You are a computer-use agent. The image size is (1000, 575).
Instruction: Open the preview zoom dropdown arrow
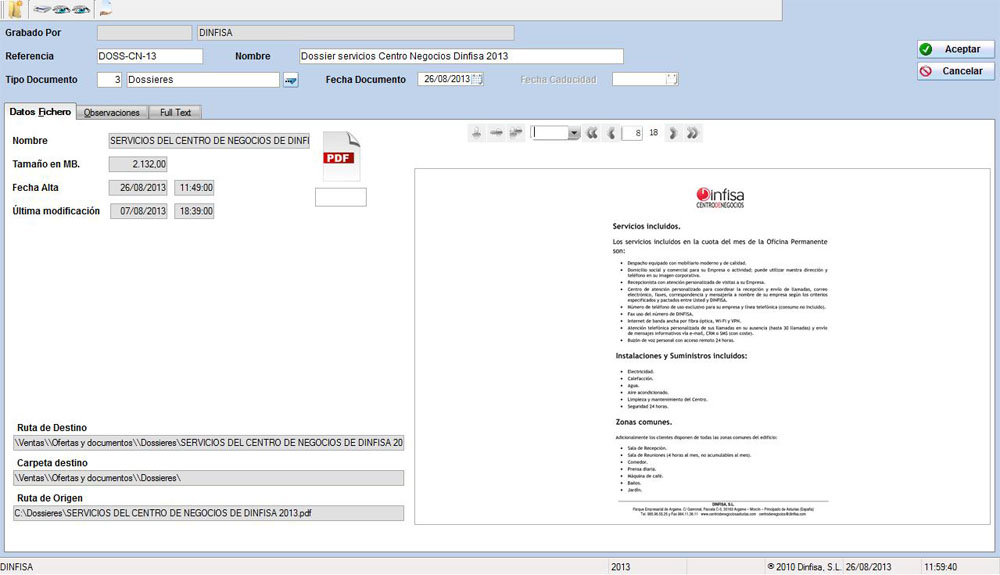pyautogui.click(x=574, y=133)
